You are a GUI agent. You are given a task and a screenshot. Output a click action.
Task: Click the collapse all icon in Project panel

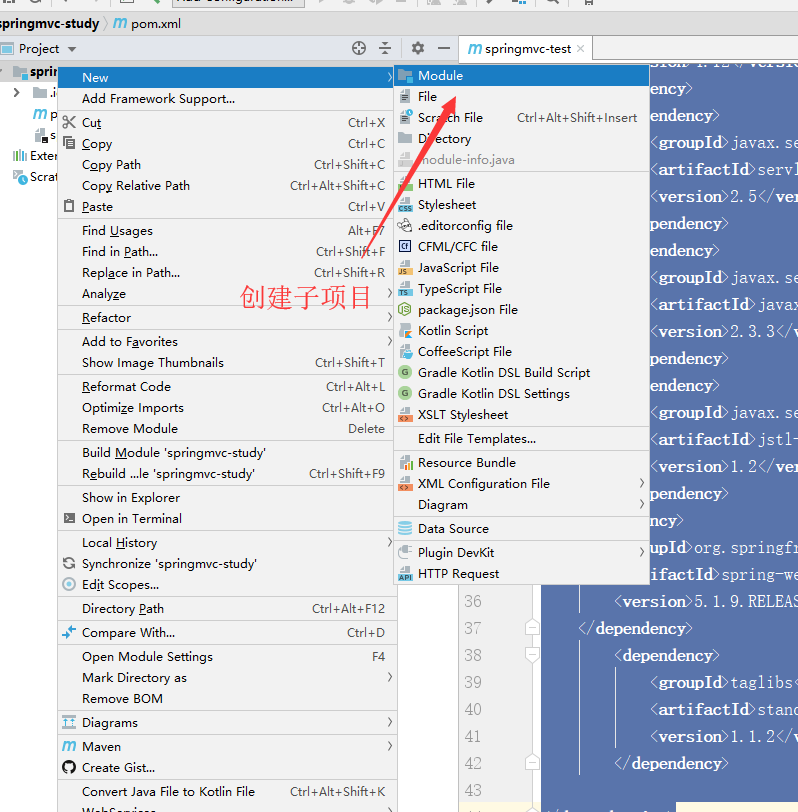[385, 49]
